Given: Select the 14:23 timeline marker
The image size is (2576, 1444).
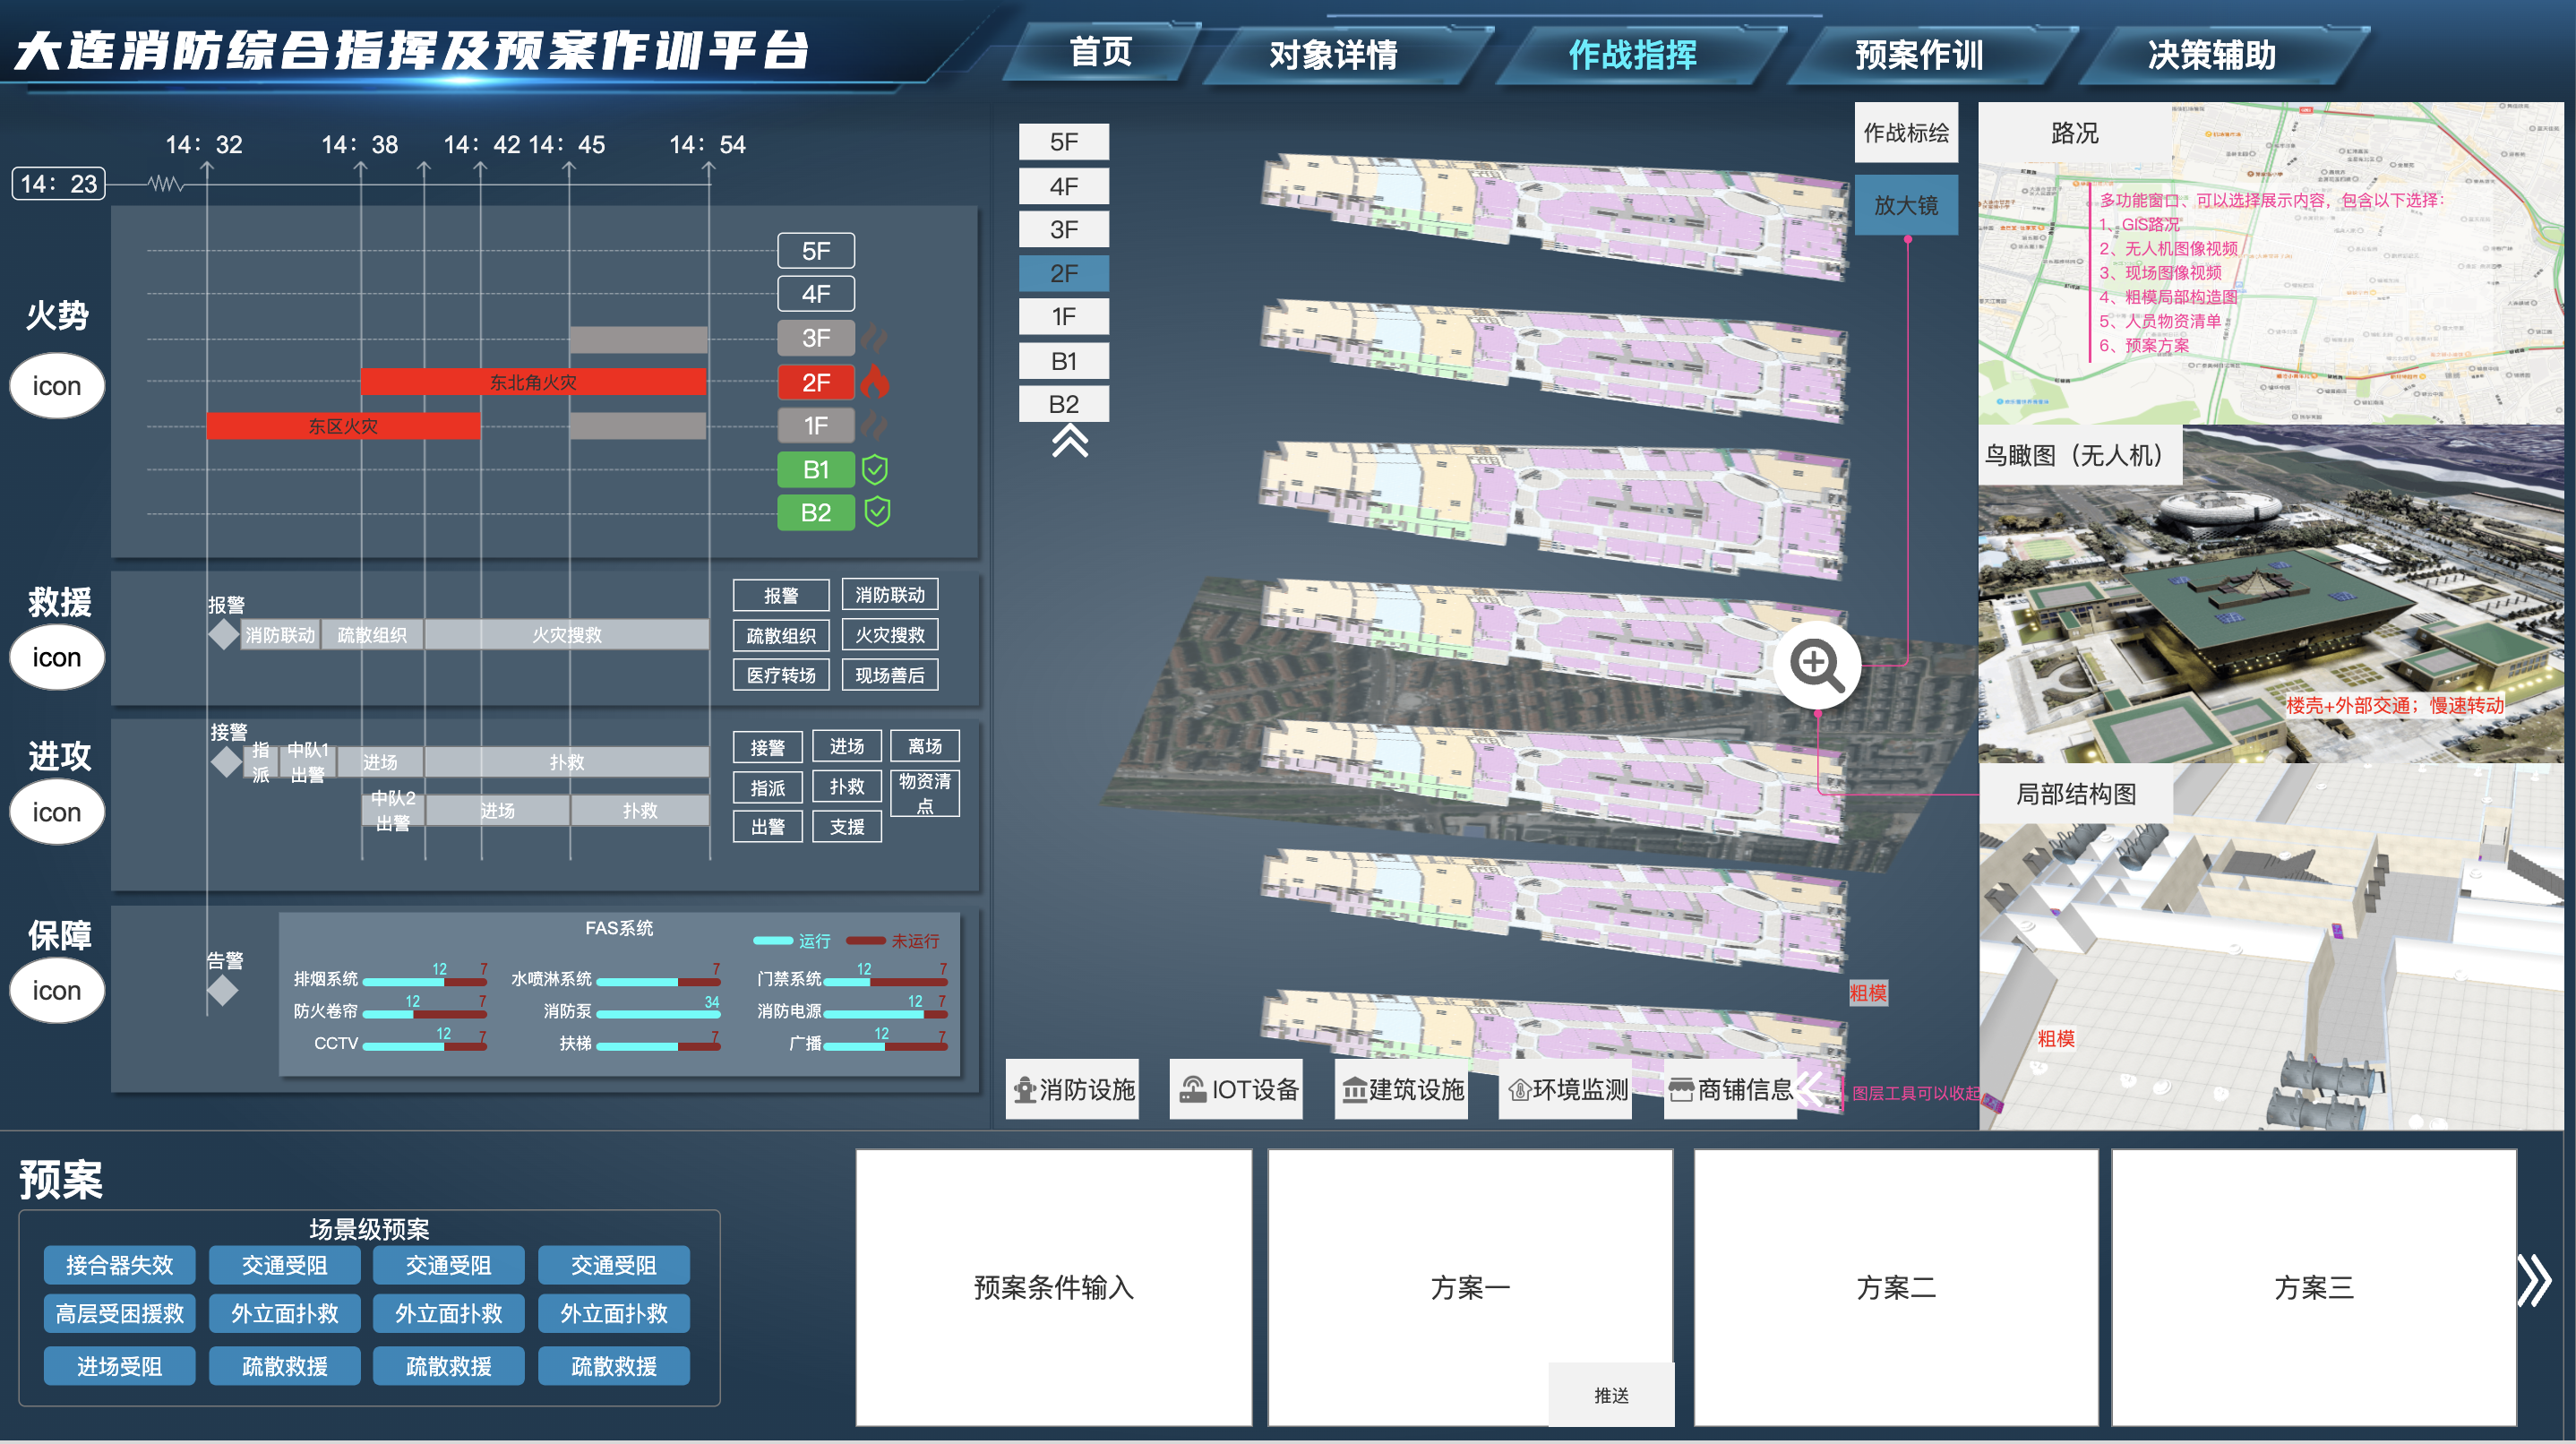Looking at the screenshot, I should point(59,184).
